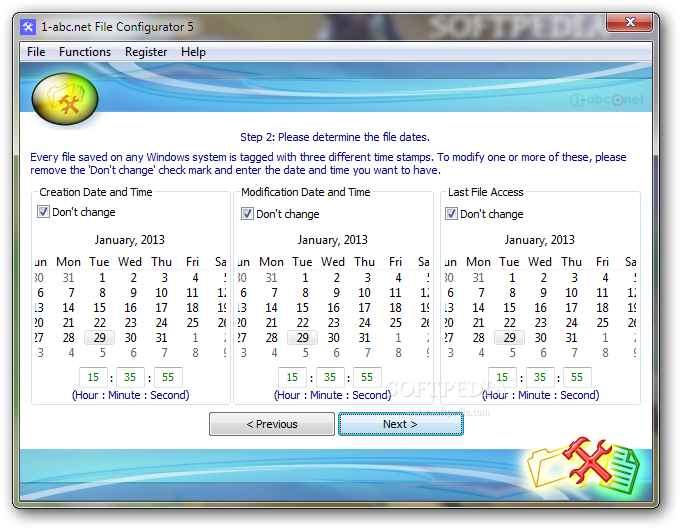Viewport: 680px width, 529px height.
Task: Pick January 10 in Creation calendar
Action: [161, 293]
